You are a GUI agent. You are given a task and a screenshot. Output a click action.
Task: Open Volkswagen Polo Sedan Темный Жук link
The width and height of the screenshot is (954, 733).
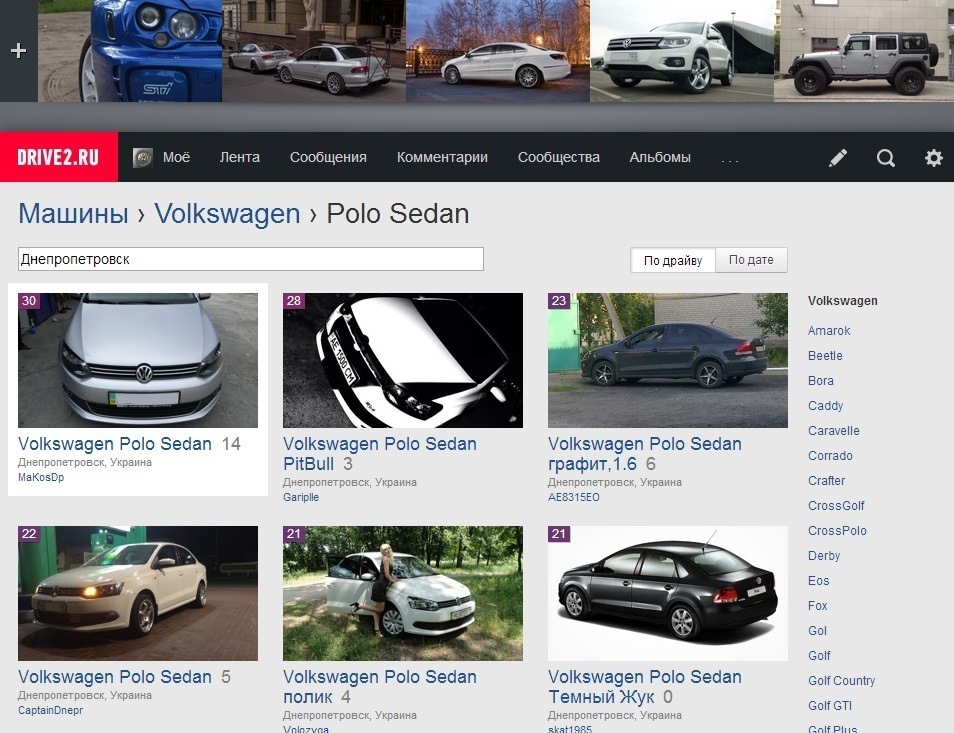pos(644,687)
